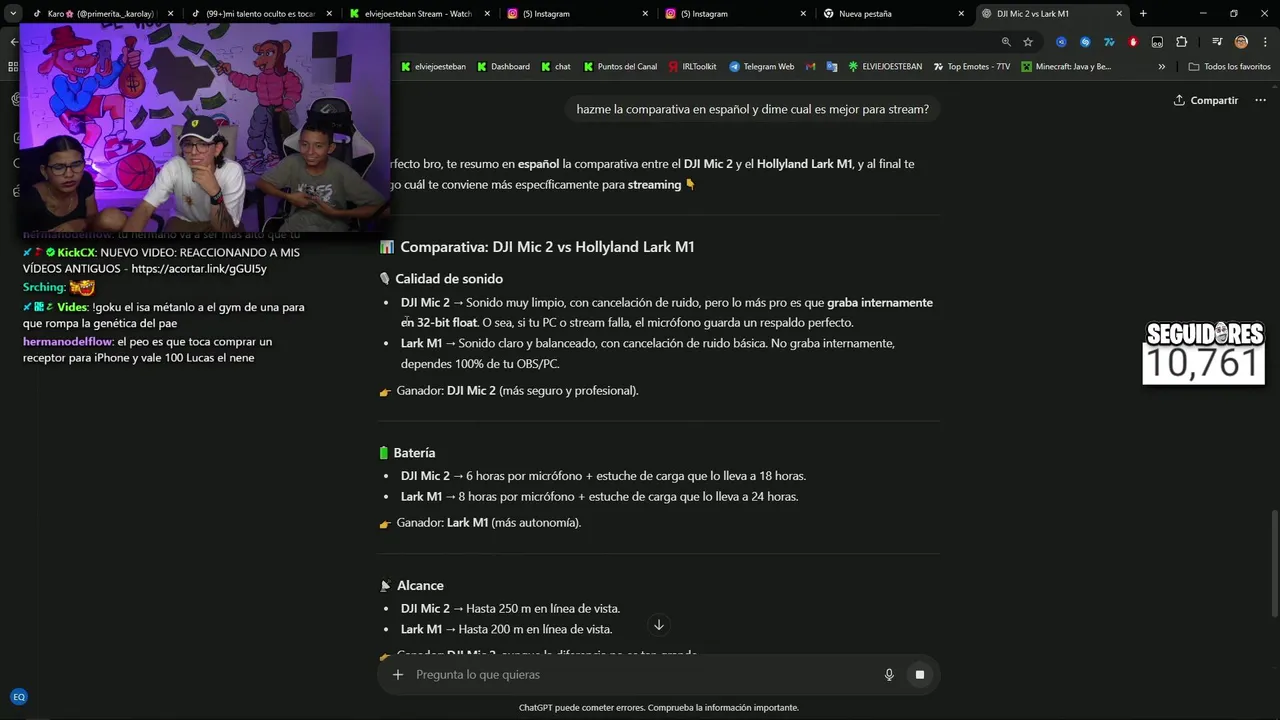Switch to the 'mi talento oculto' tab
1280x720 pixels.
point(261,14)
